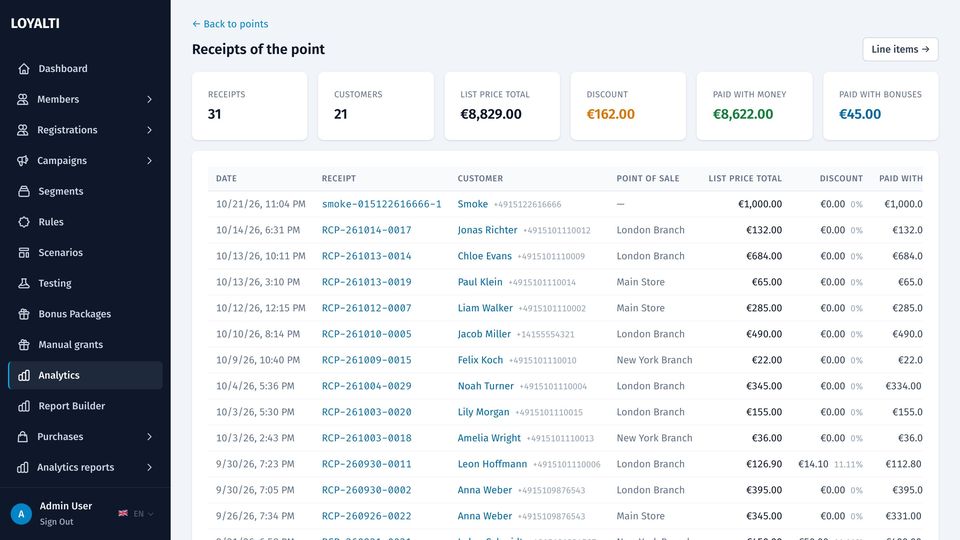Open receipt RCP-261004-0029
This screenshot has height=540, width=960.
[x=367, y=386]
